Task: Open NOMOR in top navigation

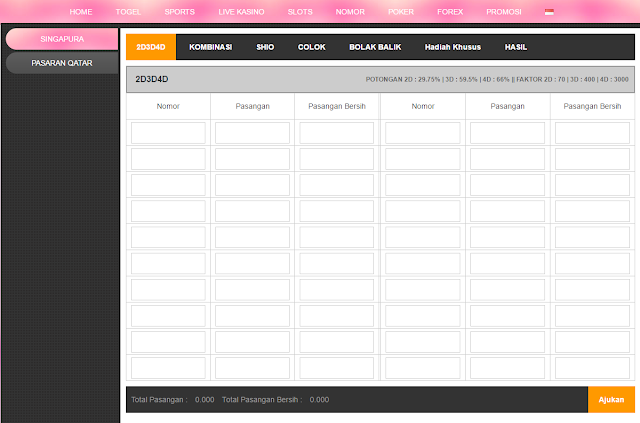Action: coord(350,12)
